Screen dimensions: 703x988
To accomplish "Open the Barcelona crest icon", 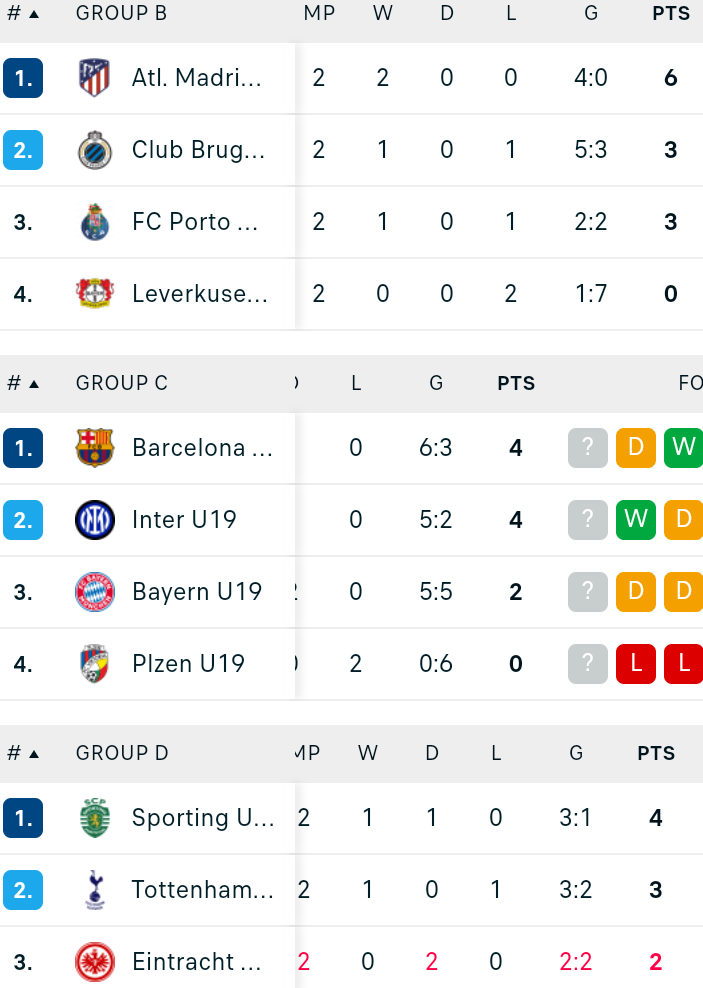I will tap(94, 448).
